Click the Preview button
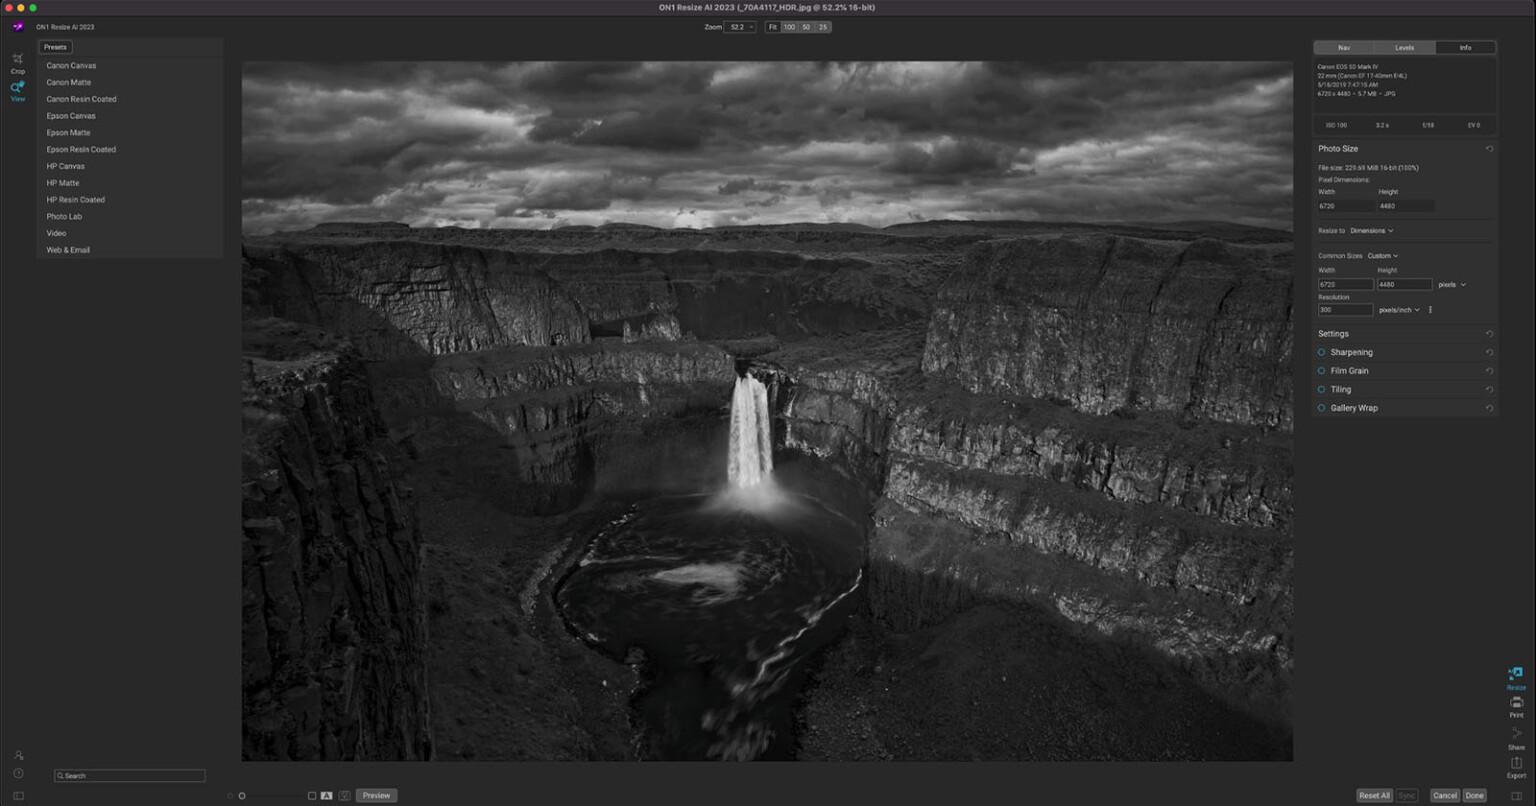The height and width of the screenshot is (806, 1536). (376, 795)
